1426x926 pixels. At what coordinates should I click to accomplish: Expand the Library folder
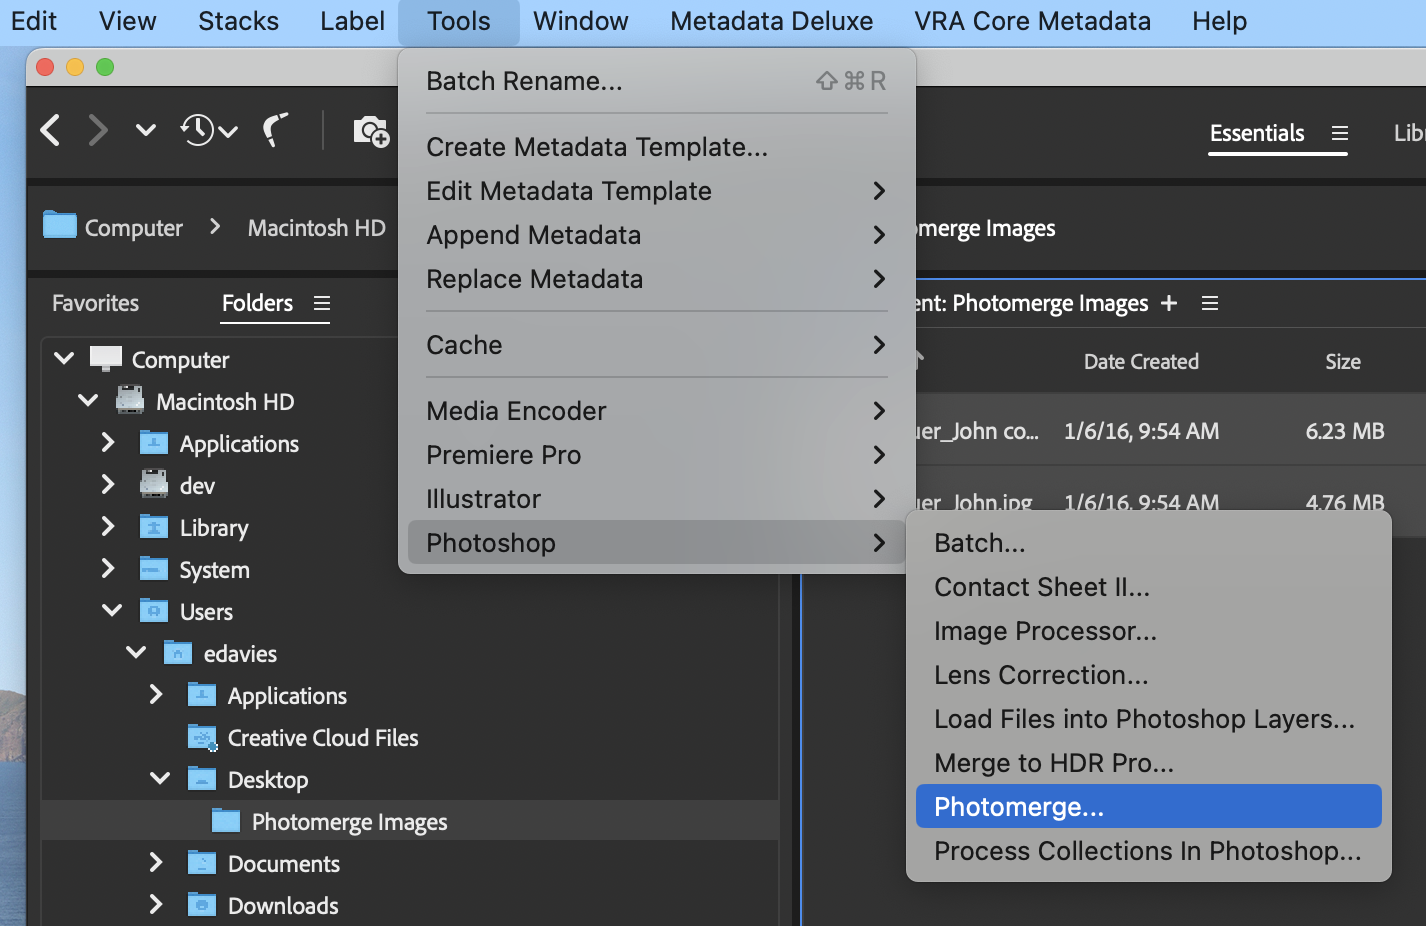pos(108,526)
